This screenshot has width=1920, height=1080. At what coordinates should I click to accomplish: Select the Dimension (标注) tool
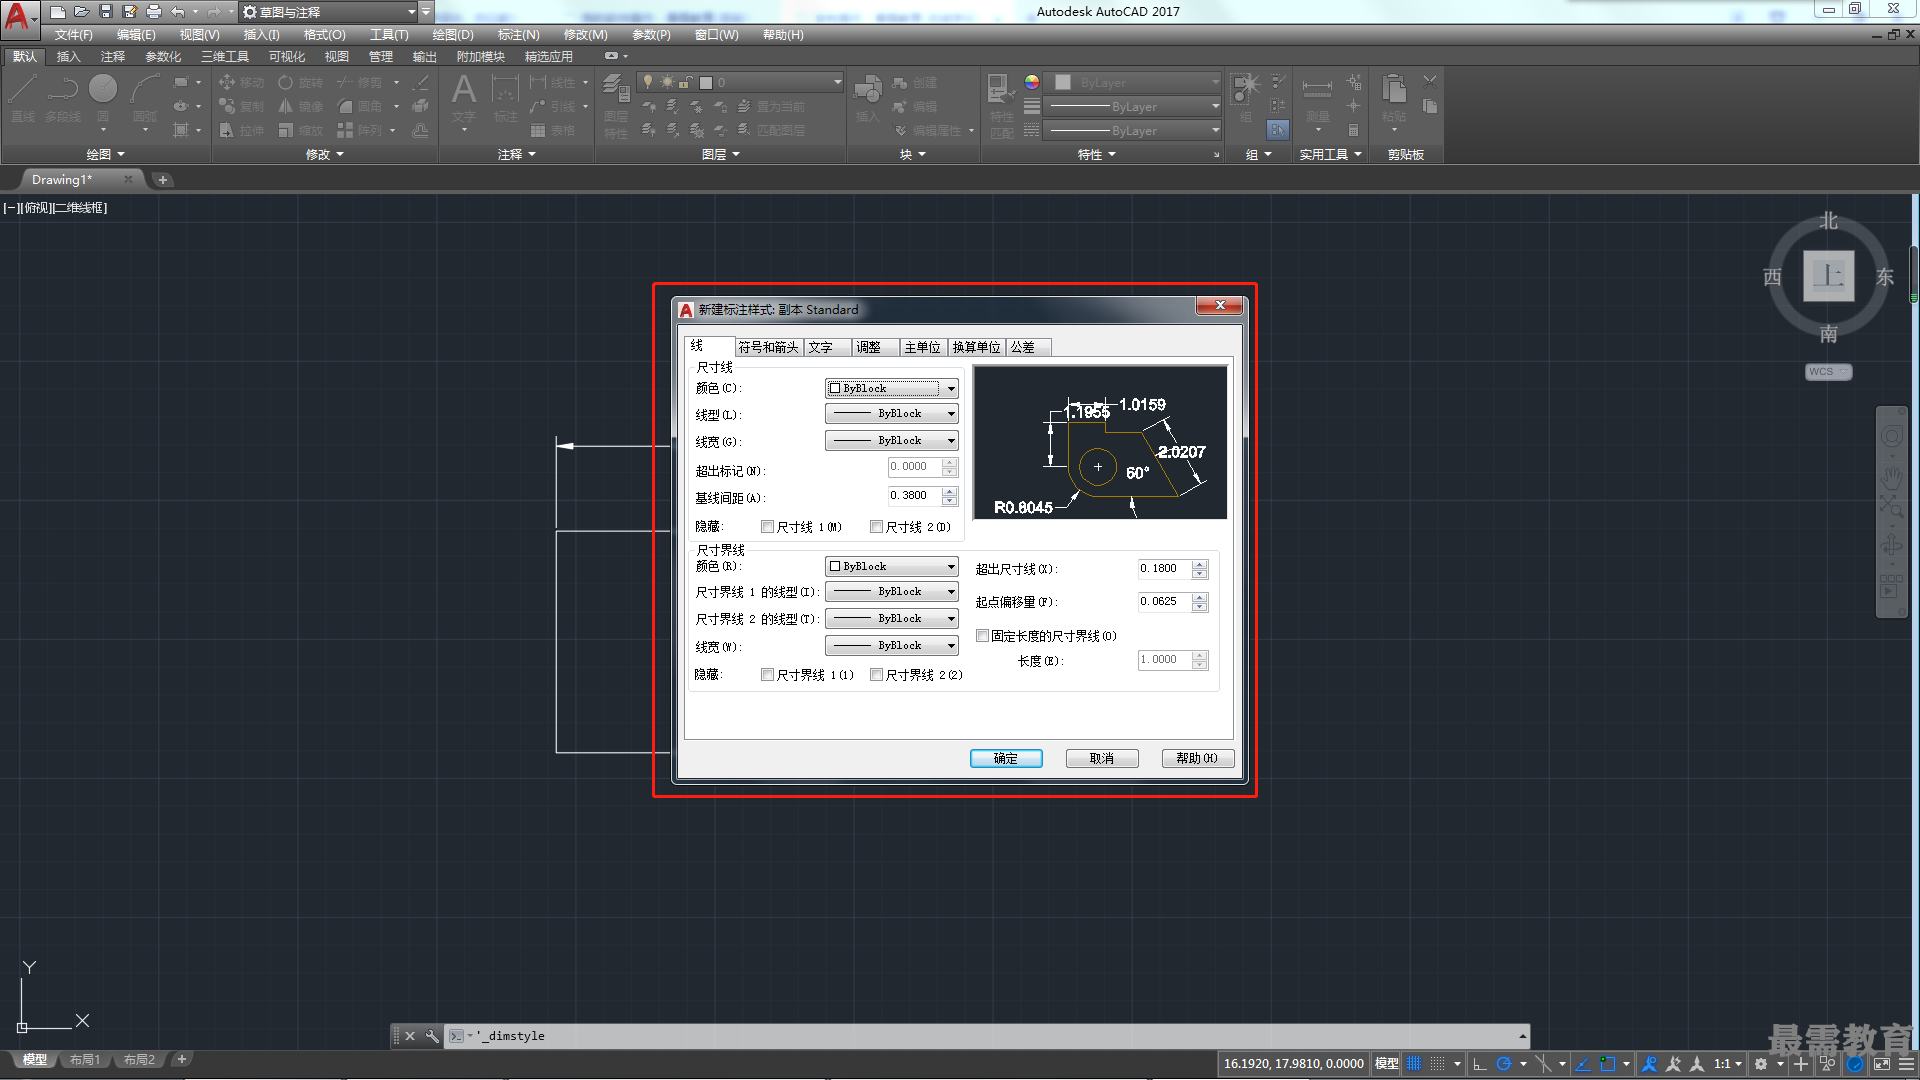pyautogui.click(x=506, y=99)
